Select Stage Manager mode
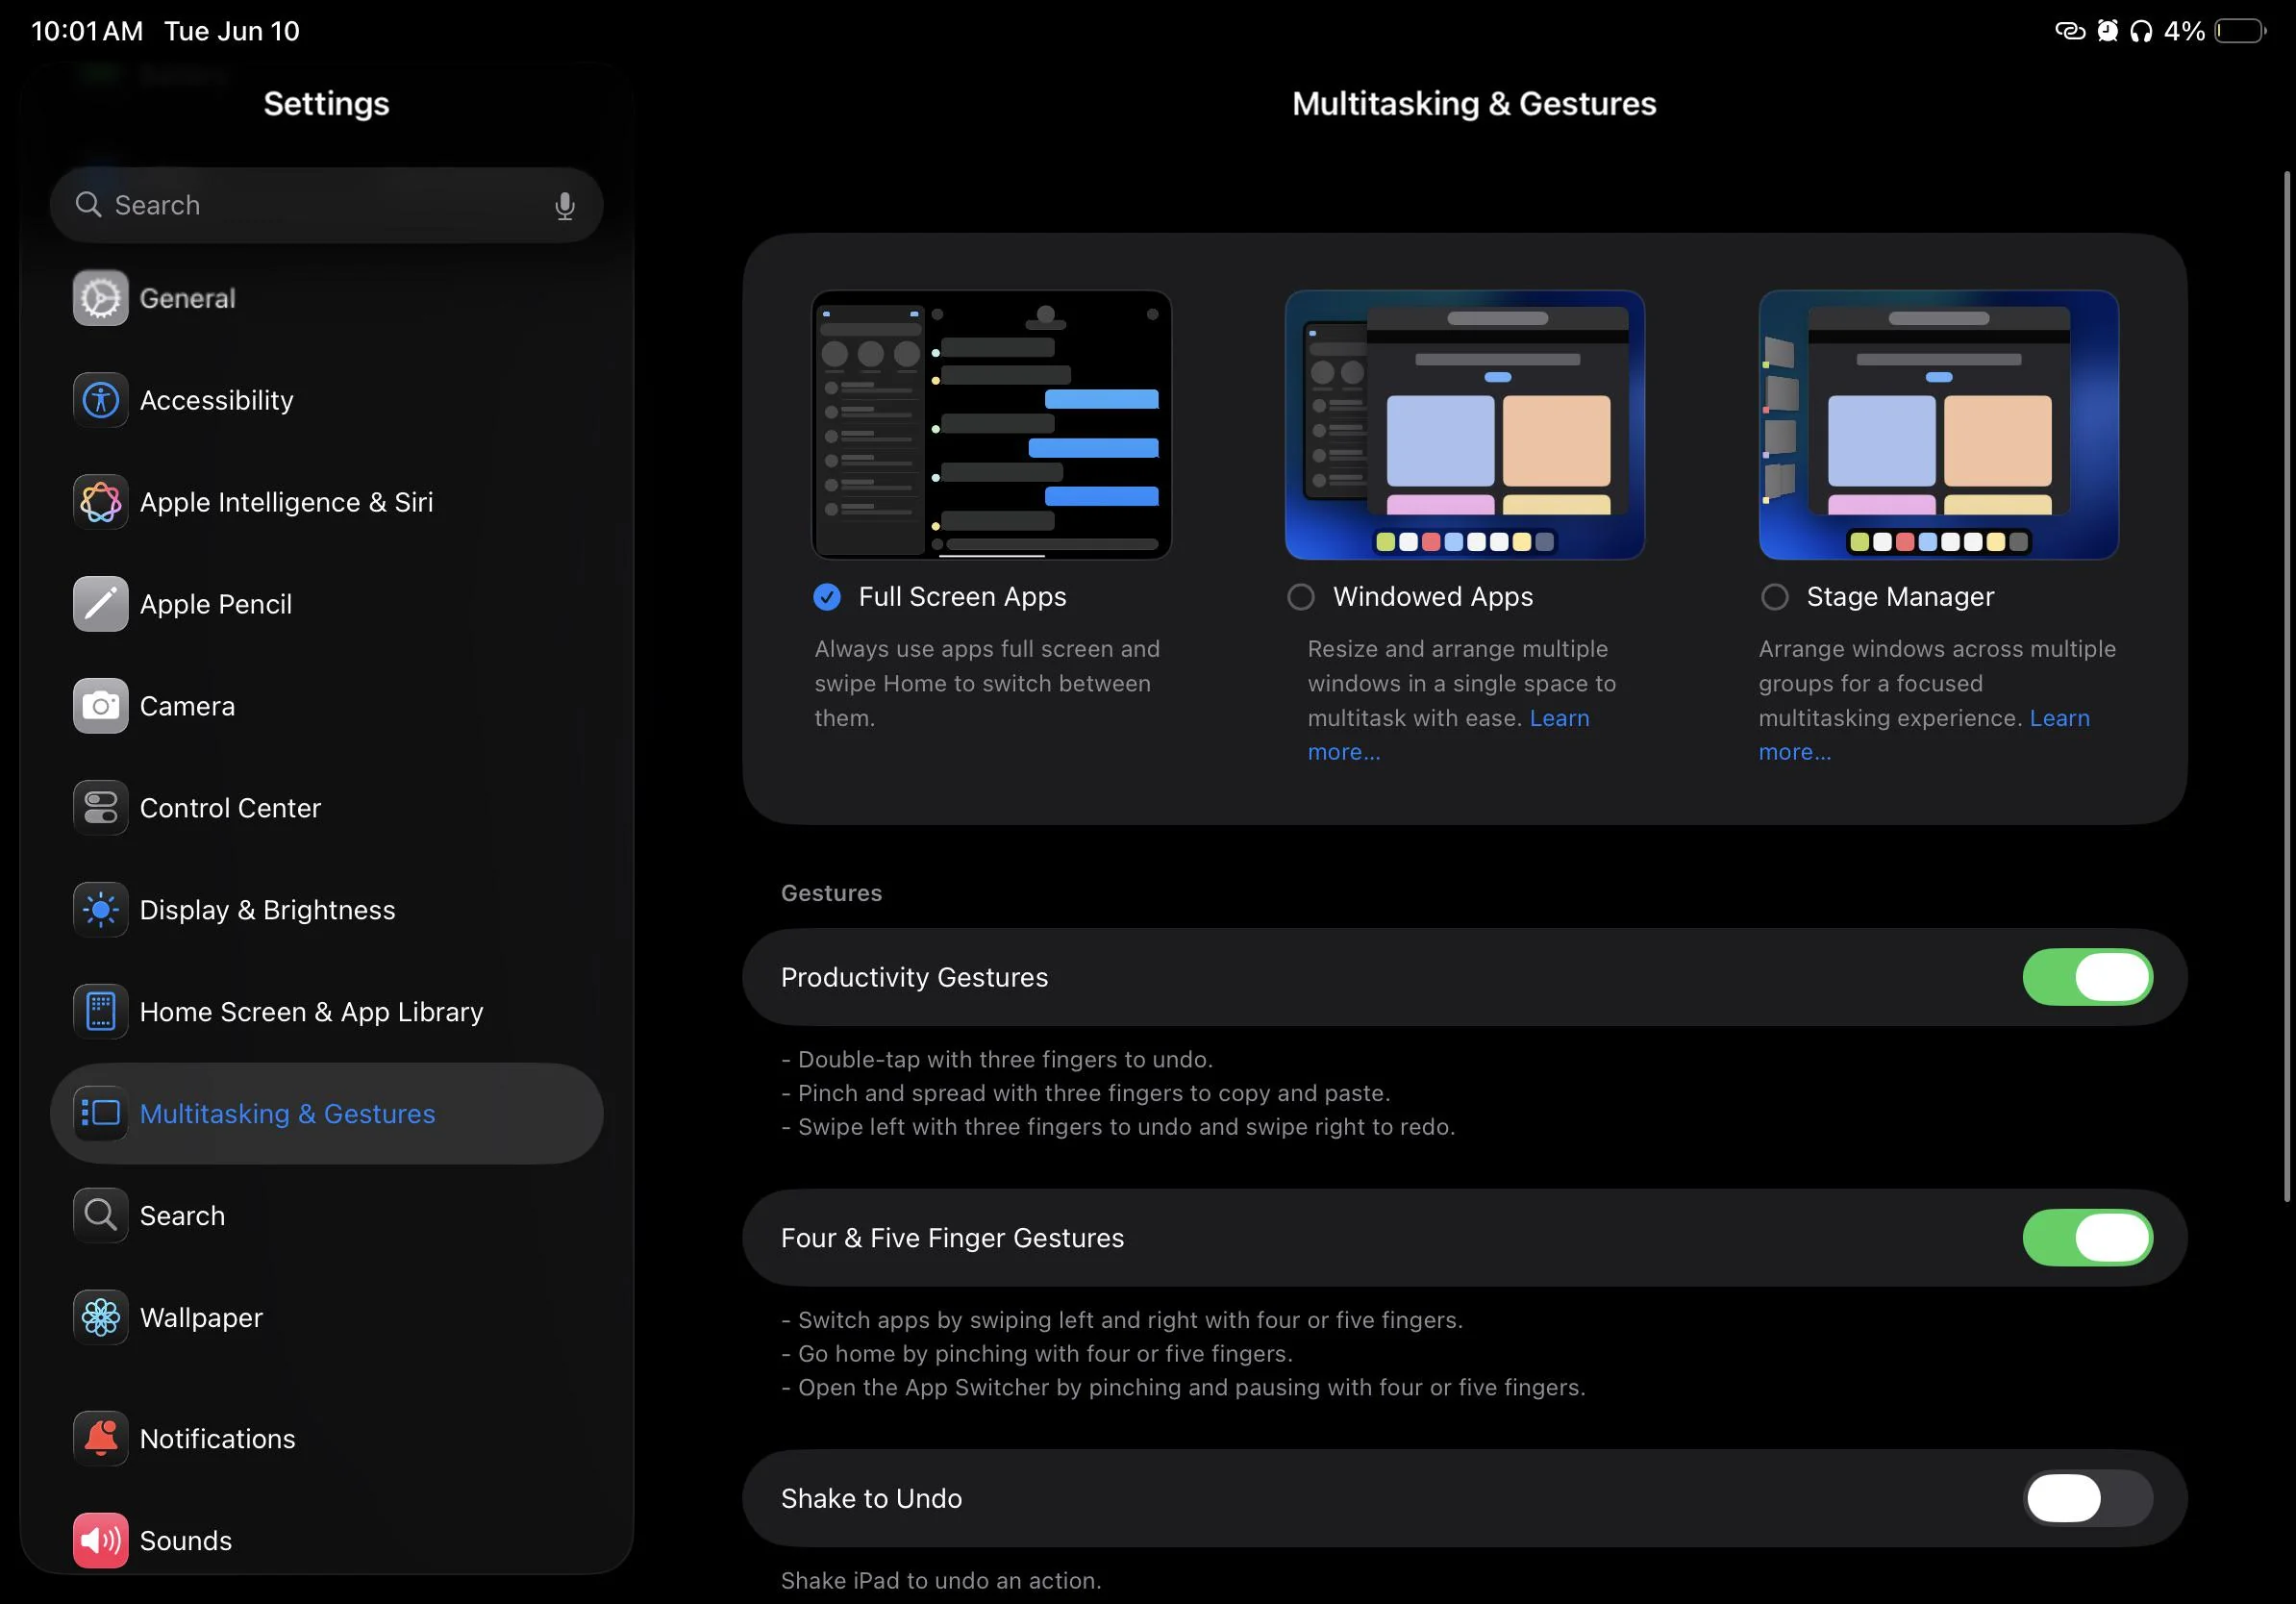2296x1604 pixels. point(1774,597)
